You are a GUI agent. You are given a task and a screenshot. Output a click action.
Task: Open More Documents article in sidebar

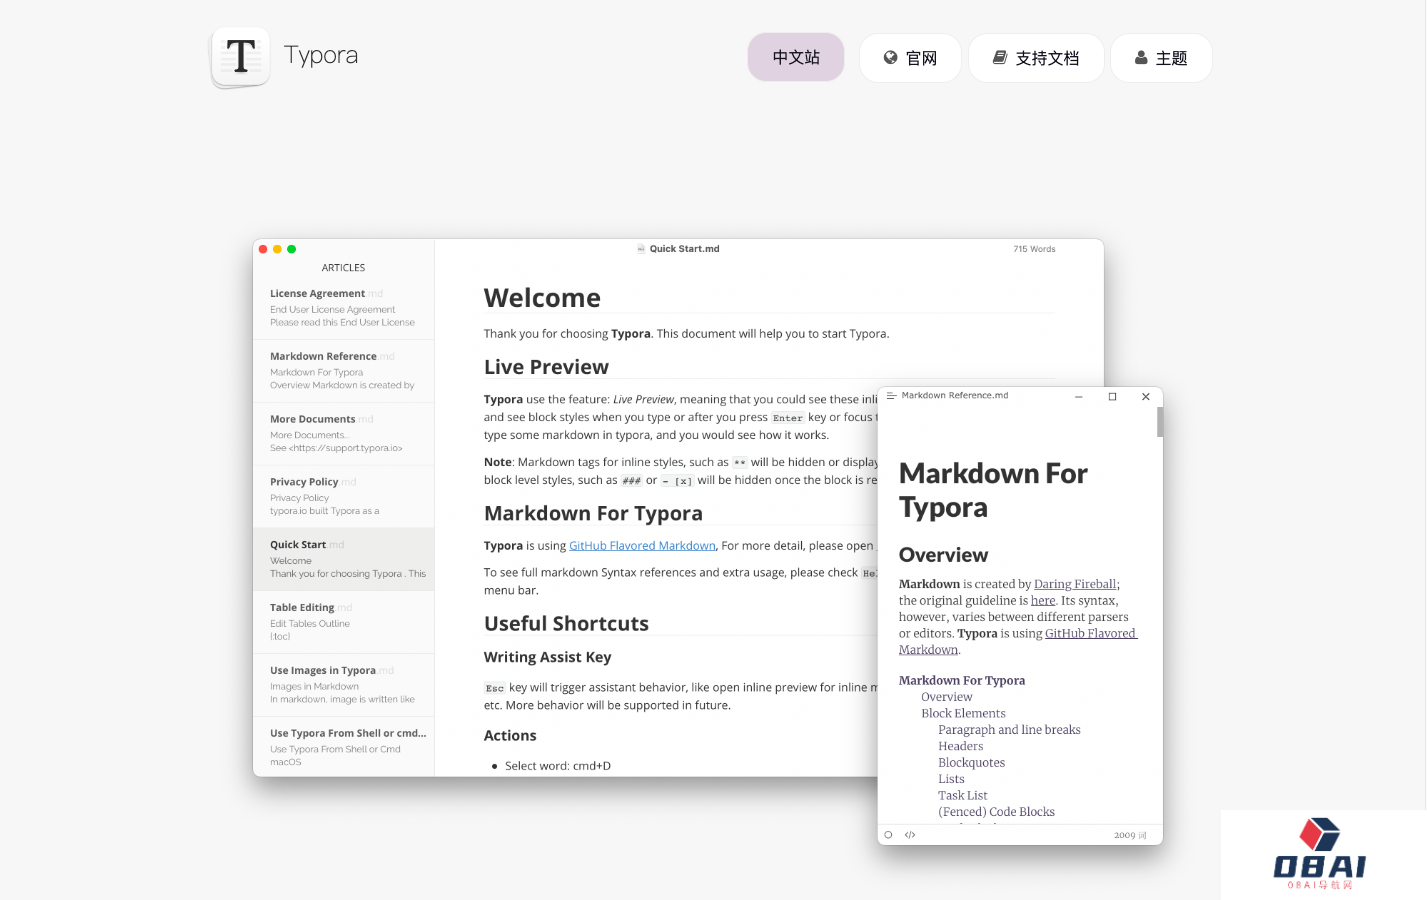pyautogui.click(x=343, y=434)
